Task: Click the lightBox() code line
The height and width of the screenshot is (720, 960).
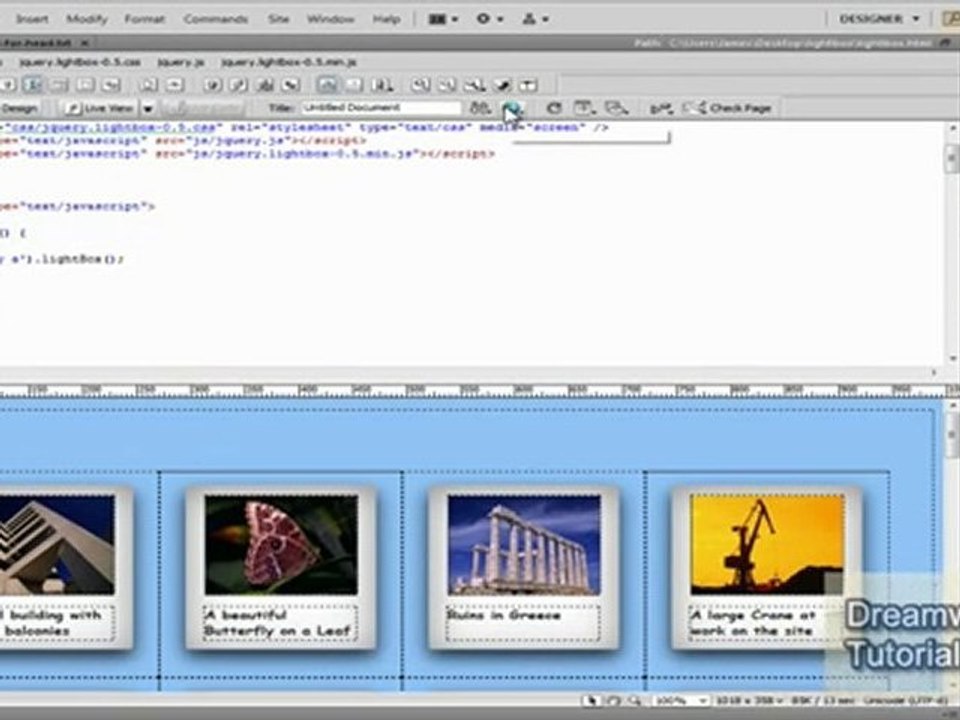Action: (61, 259)
